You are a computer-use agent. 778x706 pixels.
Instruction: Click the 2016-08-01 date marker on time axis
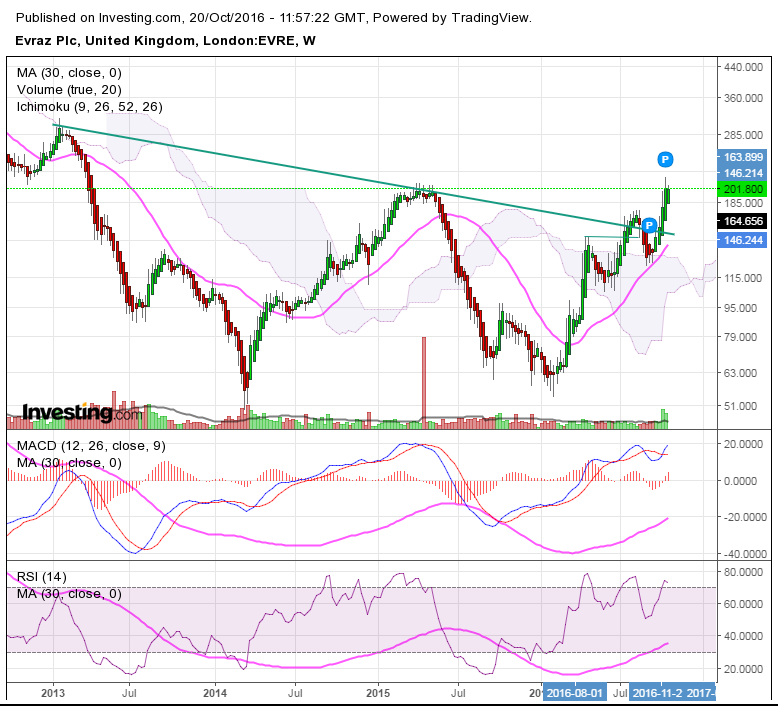575,693
